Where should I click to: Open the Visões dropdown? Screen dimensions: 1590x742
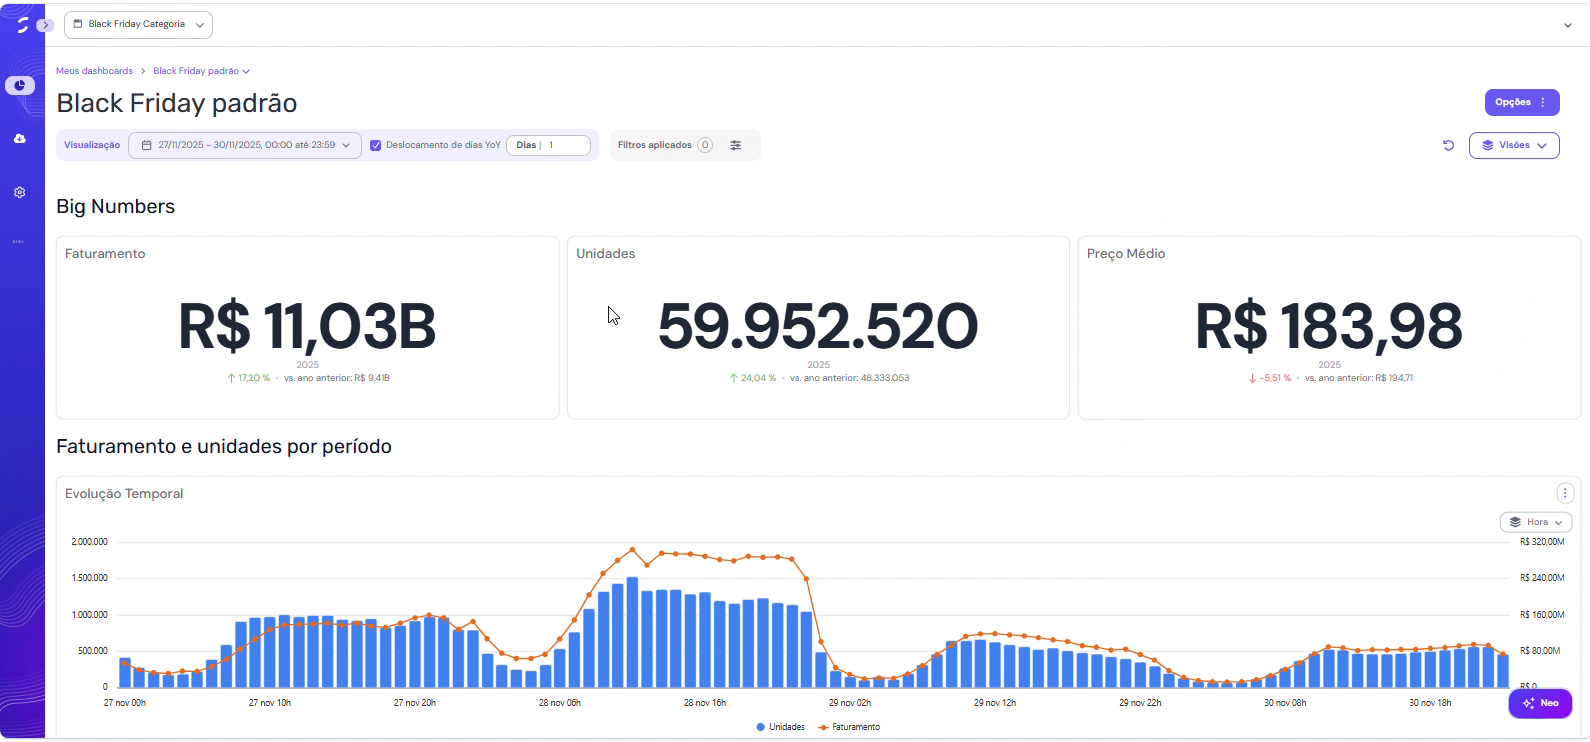[1514, 145]
